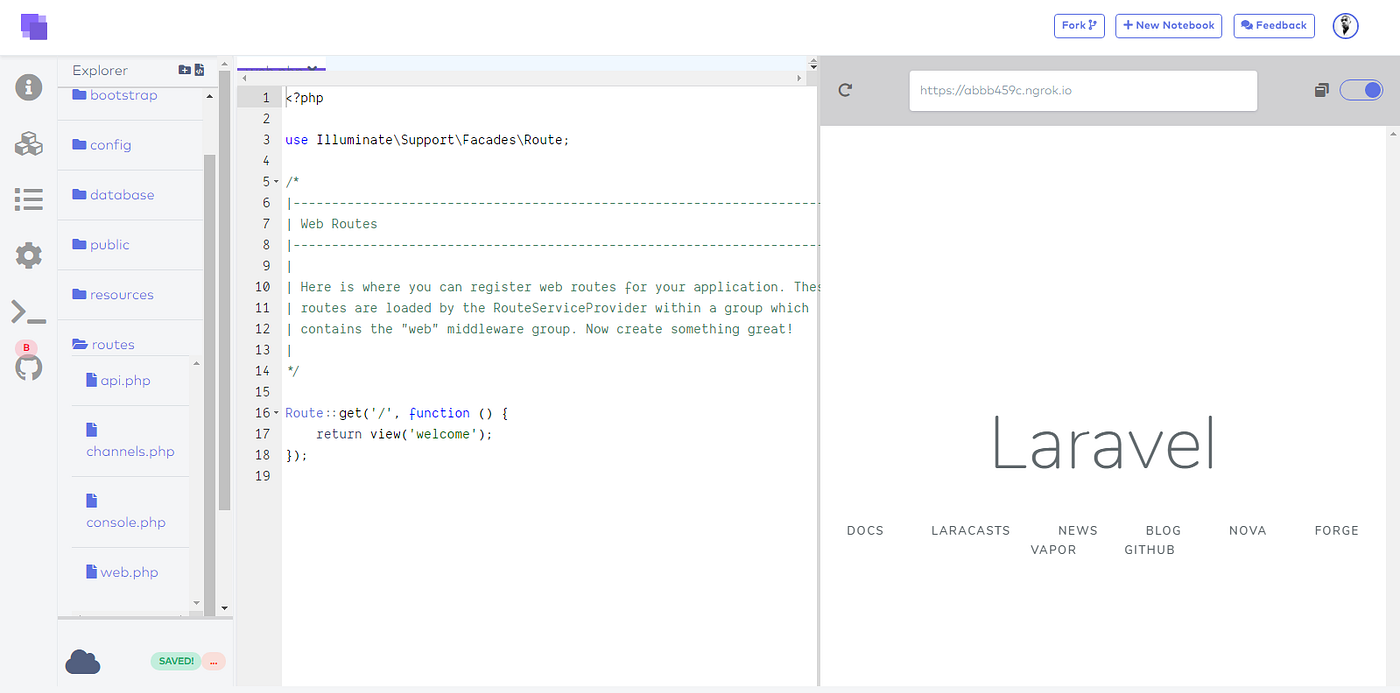This screenshot has height=693, width=1400.
Task: Create a New Notebook
Action: (x=1168, y=25)
